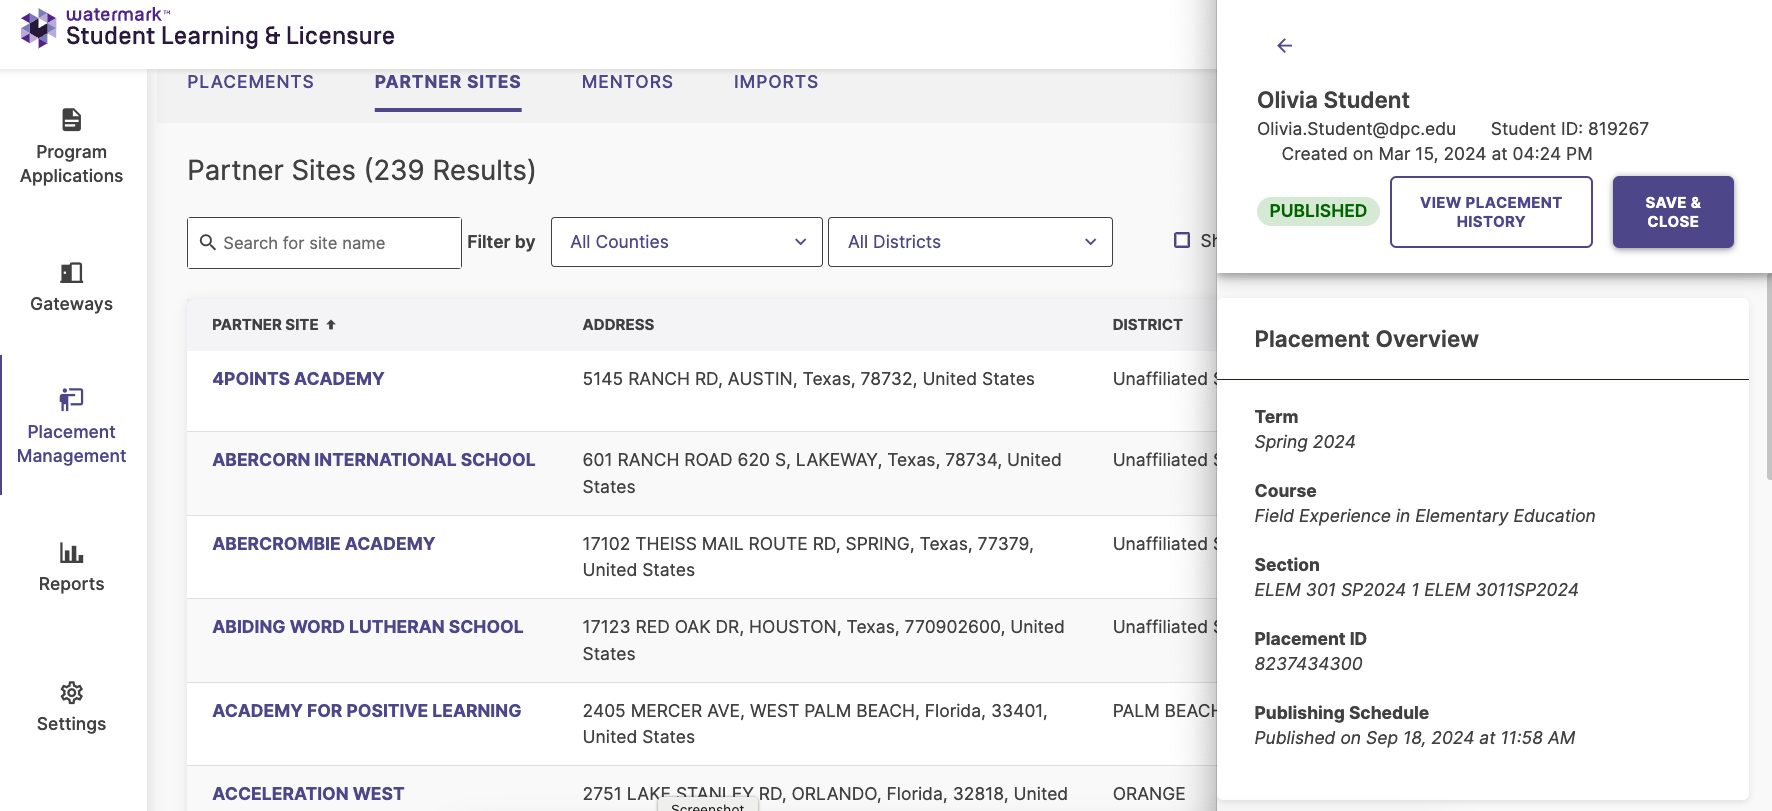Toggle the checkbox beside the district filter

1182,240
